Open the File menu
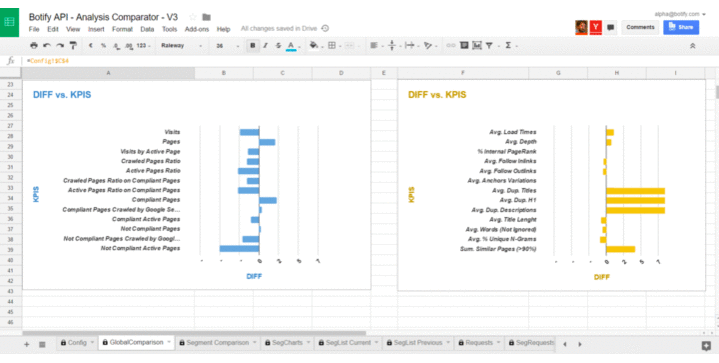 (x=34, y=29)
